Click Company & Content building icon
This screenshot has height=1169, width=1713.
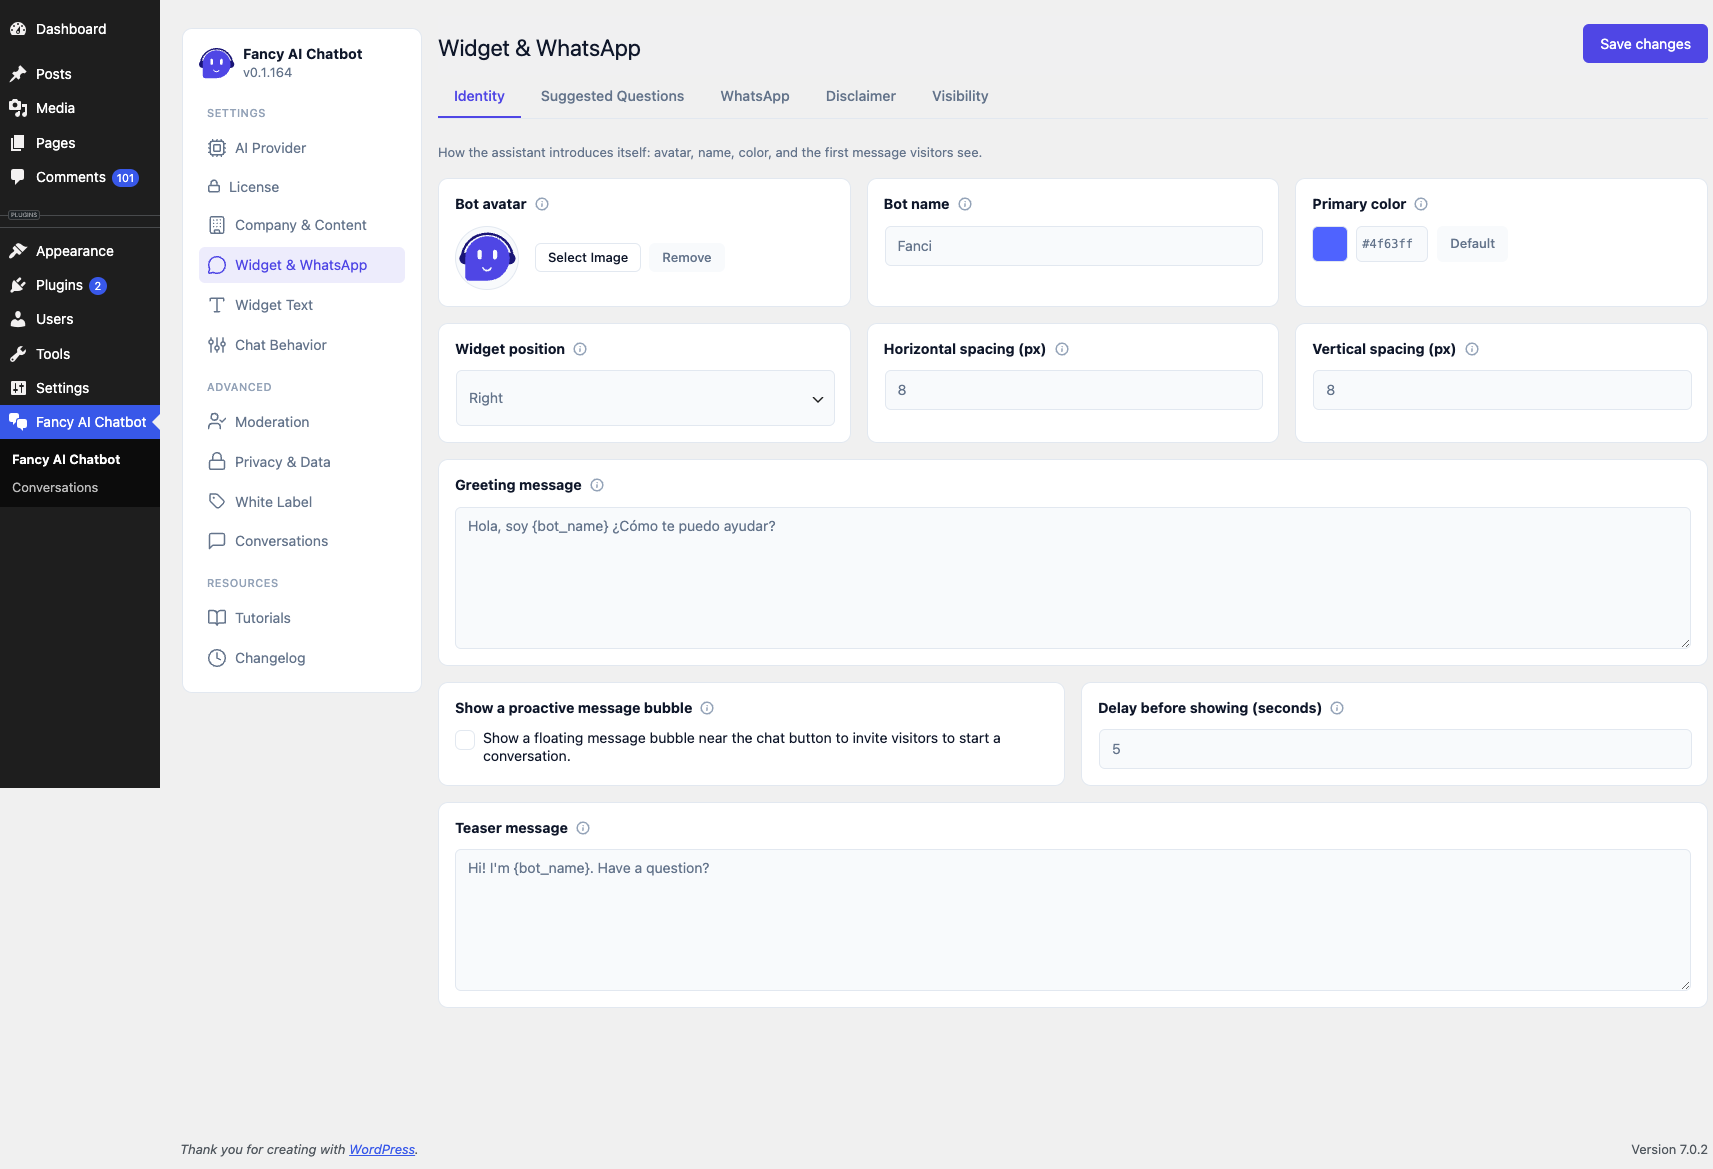217,225
